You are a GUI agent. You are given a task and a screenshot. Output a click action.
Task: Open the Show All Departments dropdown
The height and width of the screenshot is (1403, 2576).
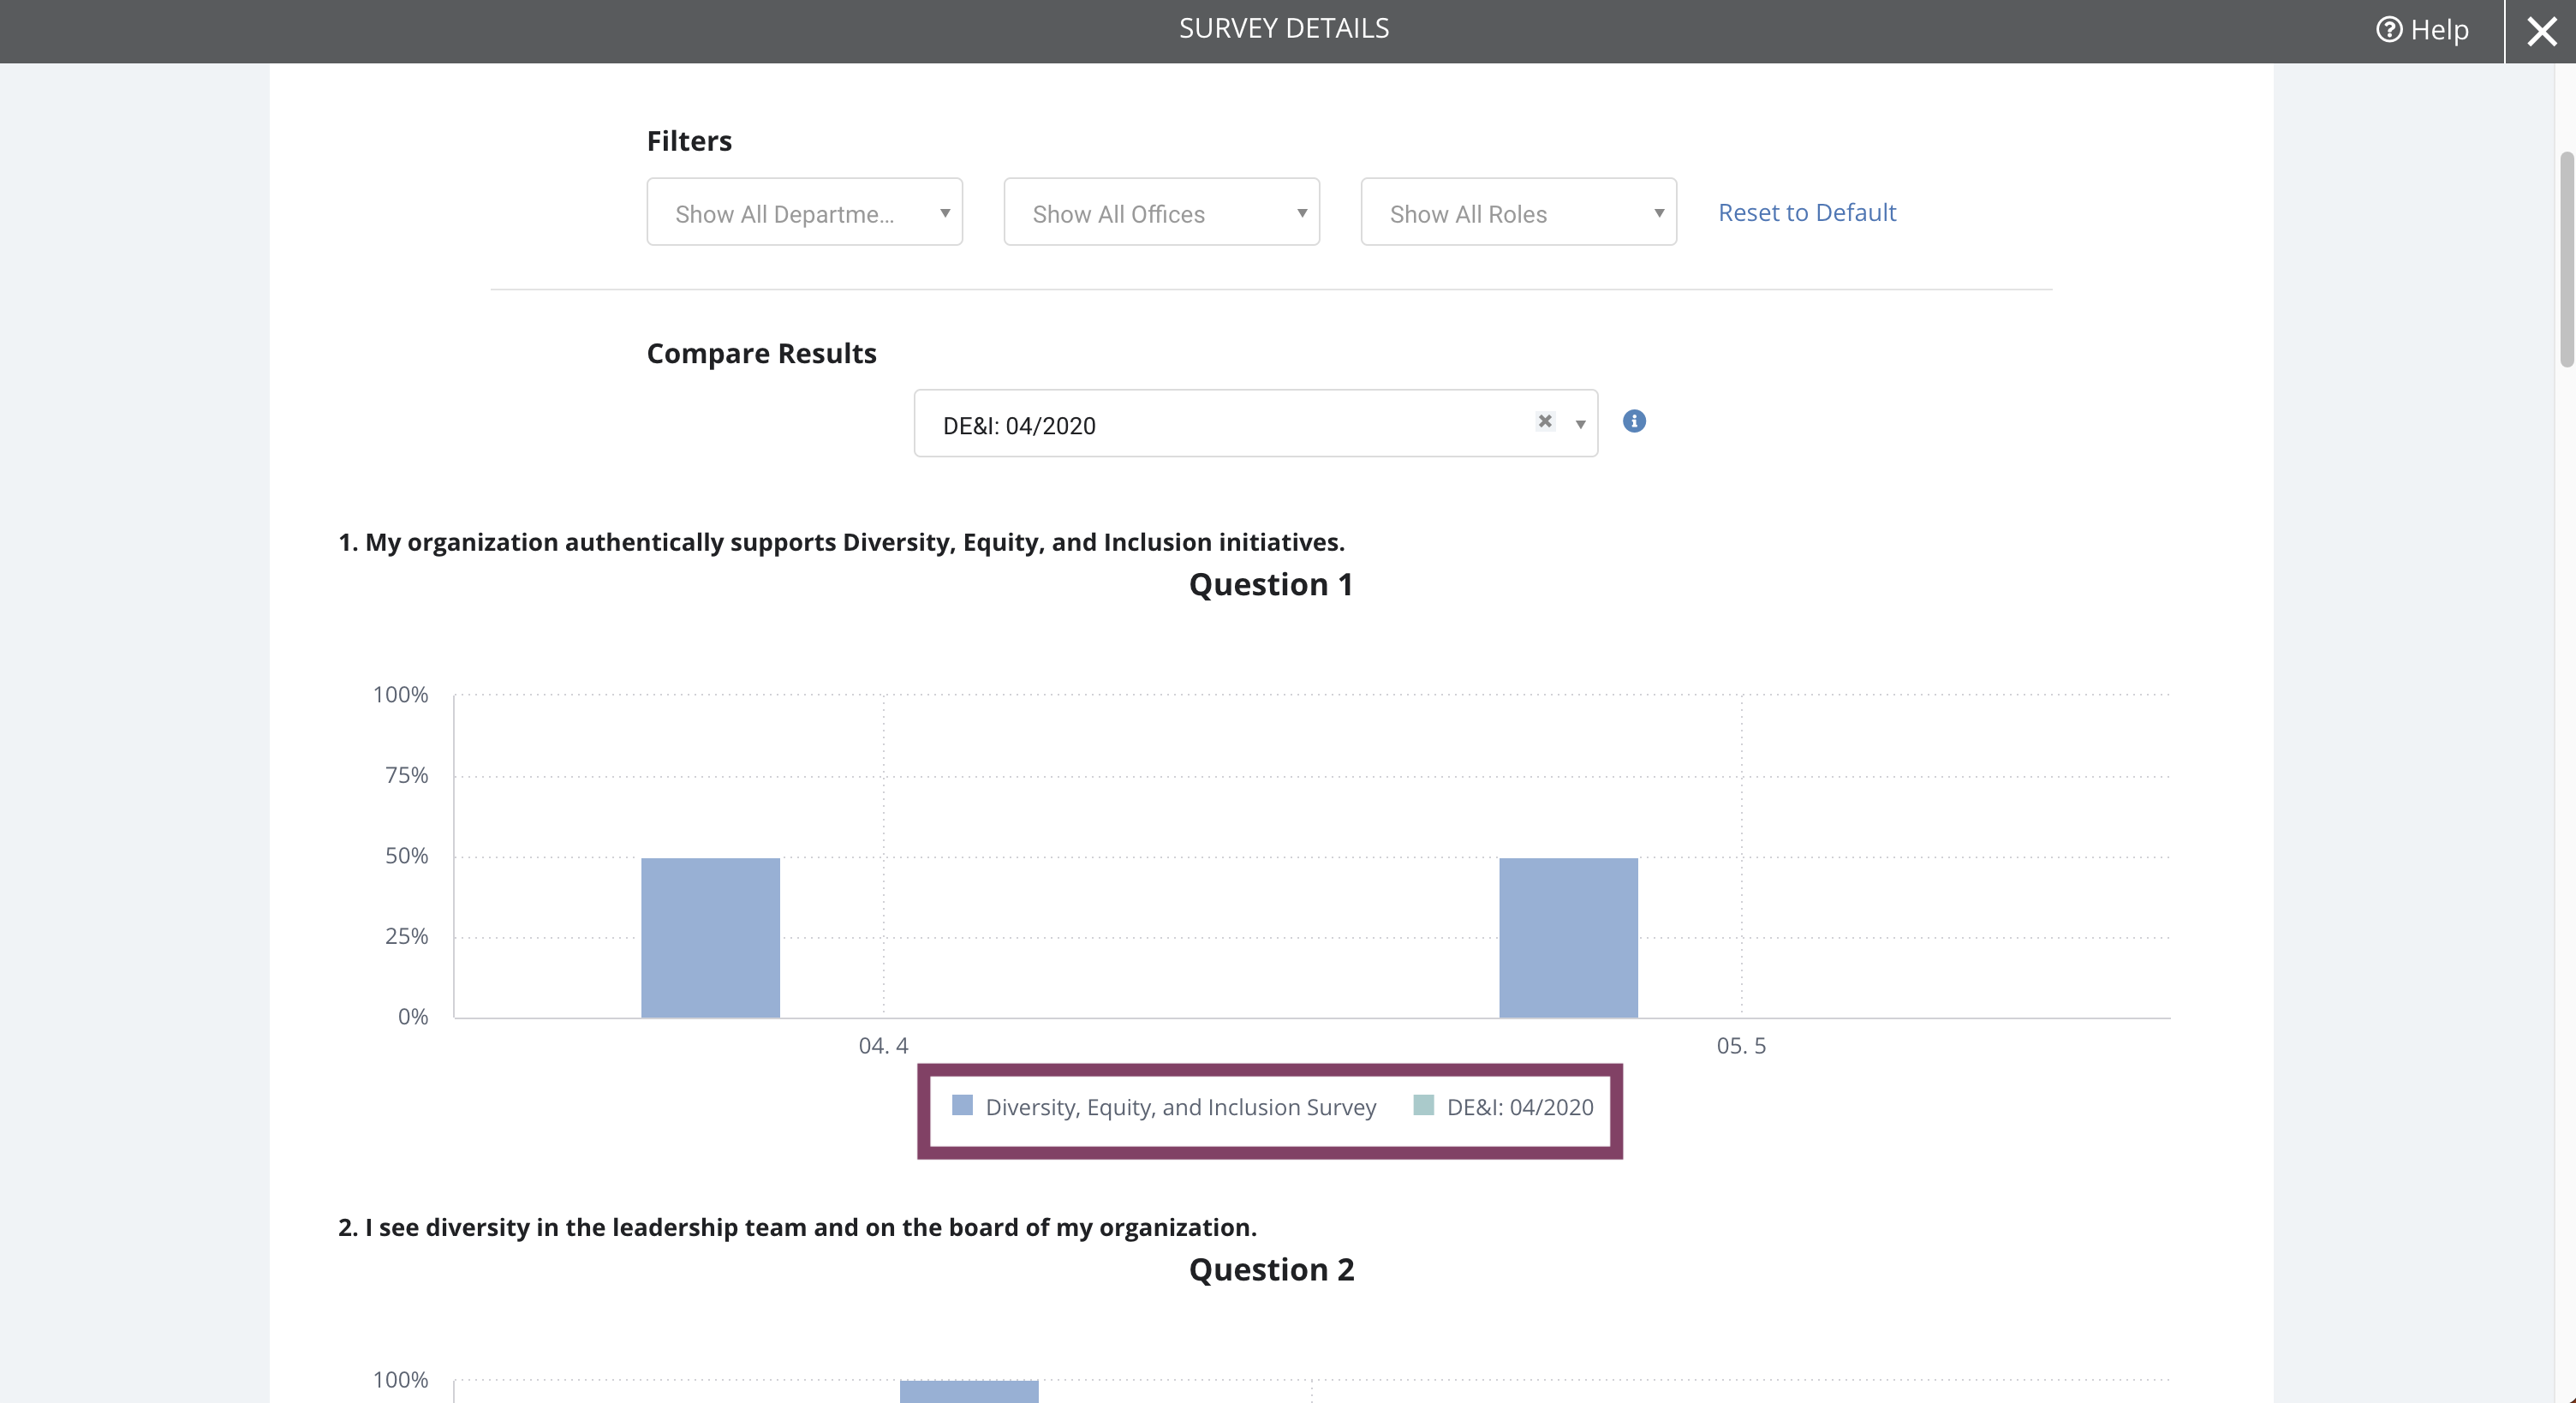point(804,212)
